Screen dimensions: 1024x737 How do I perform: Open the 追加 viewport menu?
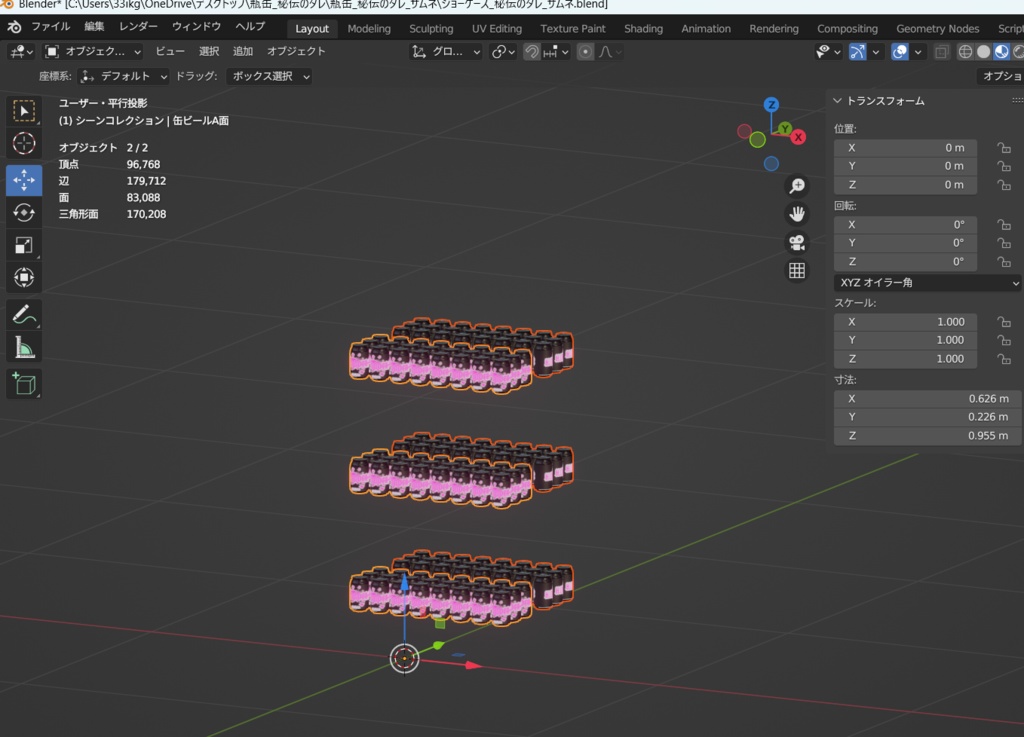(243, 52)
